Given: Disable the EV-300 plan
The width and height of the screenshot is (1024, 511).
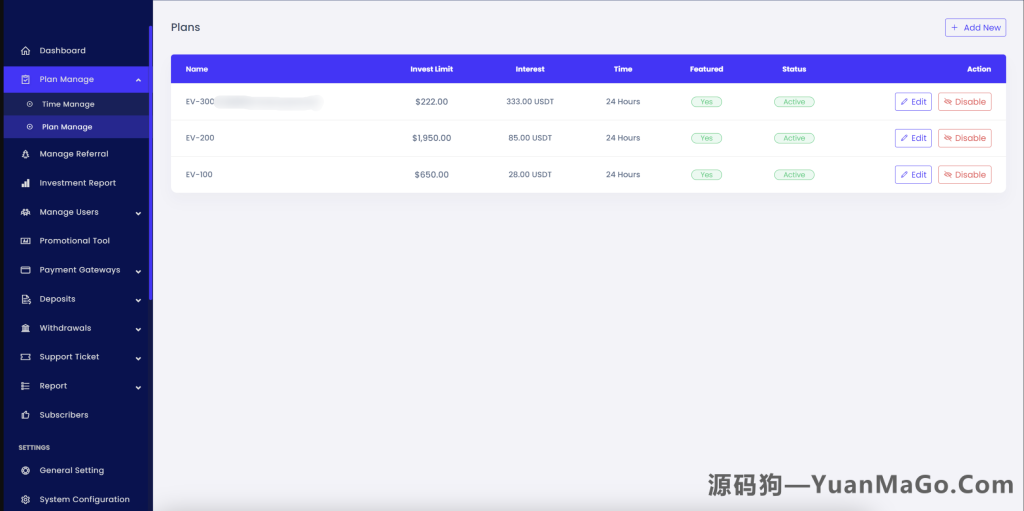Looking at the screenshot, I should [965, 102].
